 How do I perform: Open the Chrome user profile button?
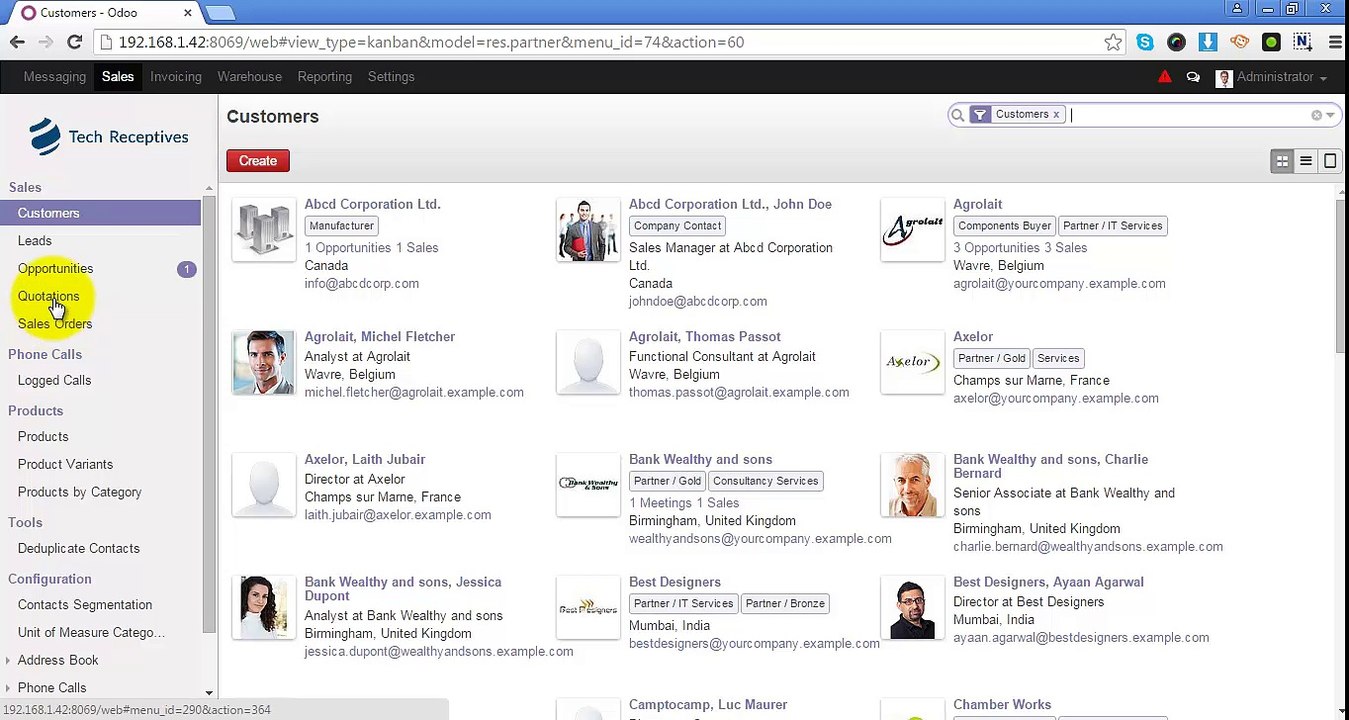(x=1237, y=9)
